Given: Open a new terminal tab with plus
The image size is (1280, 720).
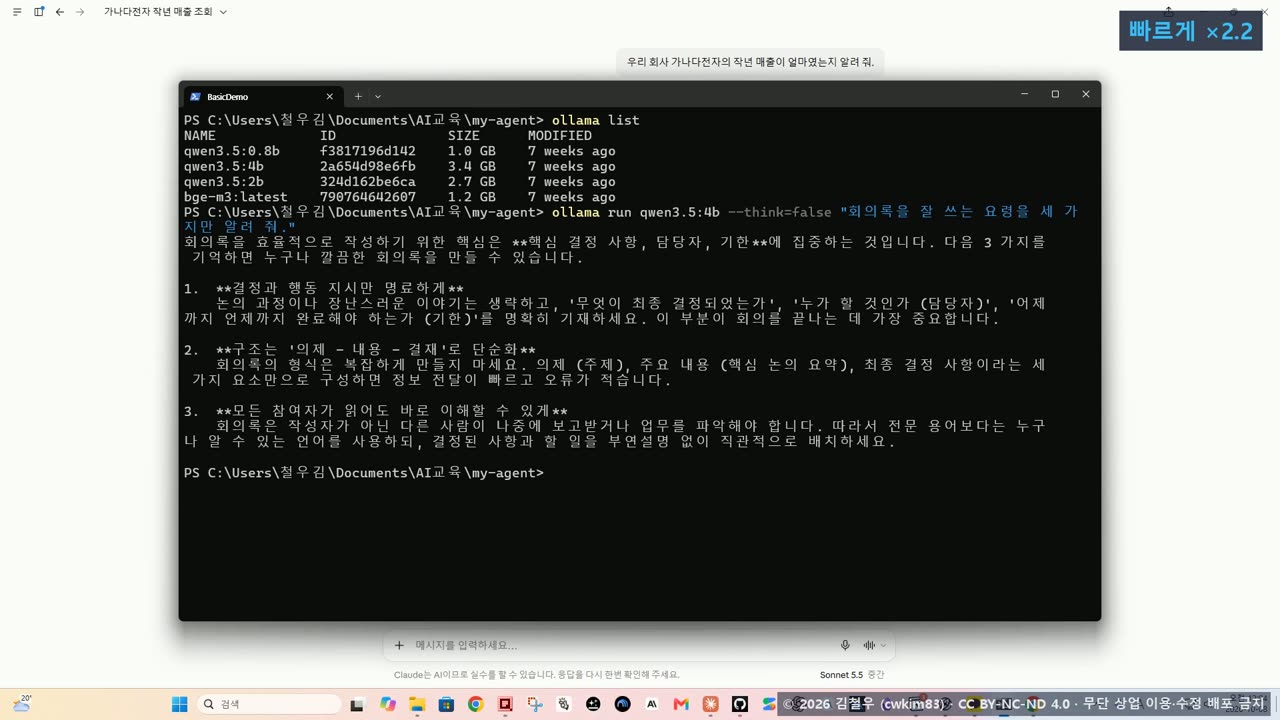Looking at the screenshot, I should pos(358,96).
